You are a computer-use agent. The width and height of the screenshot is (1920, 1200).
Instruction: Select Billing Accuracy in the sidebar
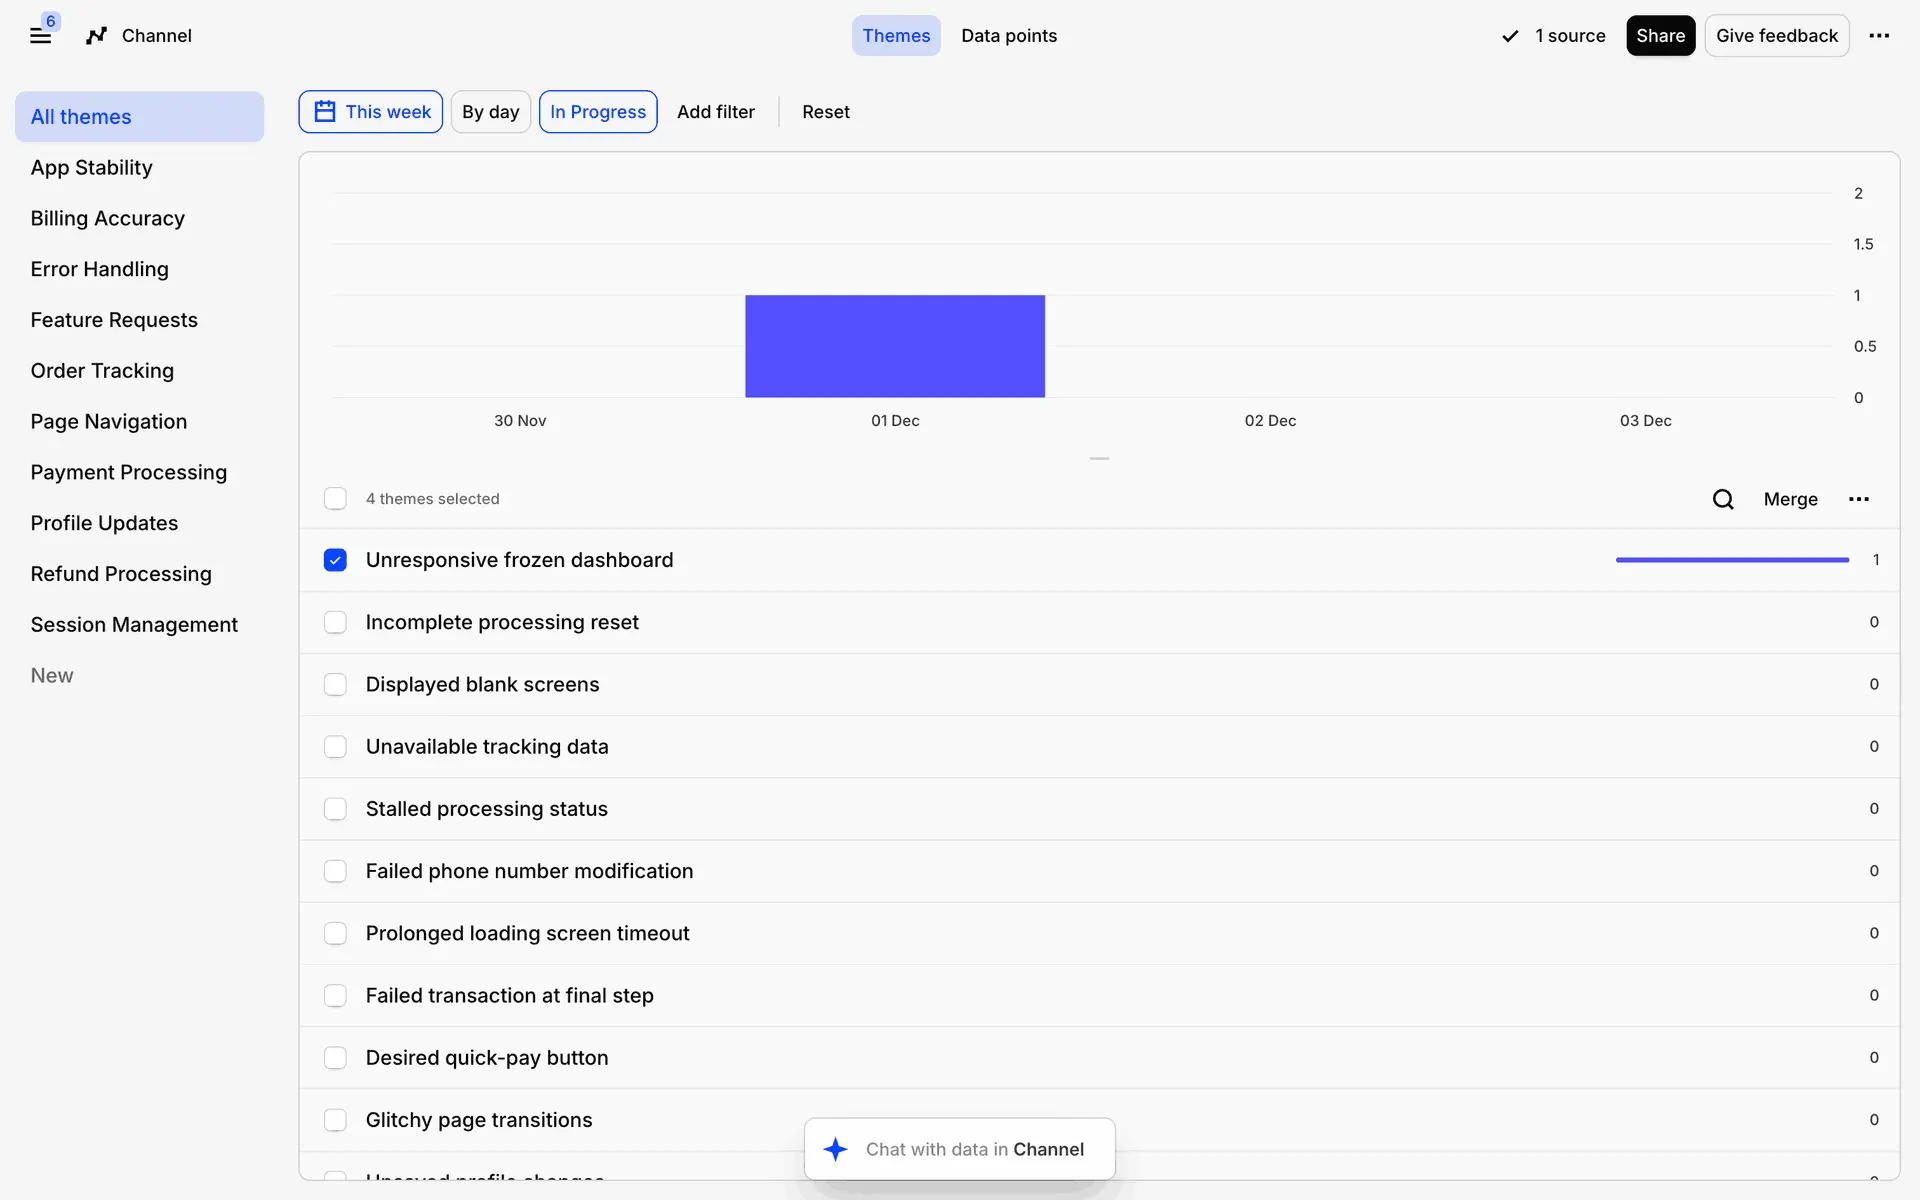click(x=107, y=219)
